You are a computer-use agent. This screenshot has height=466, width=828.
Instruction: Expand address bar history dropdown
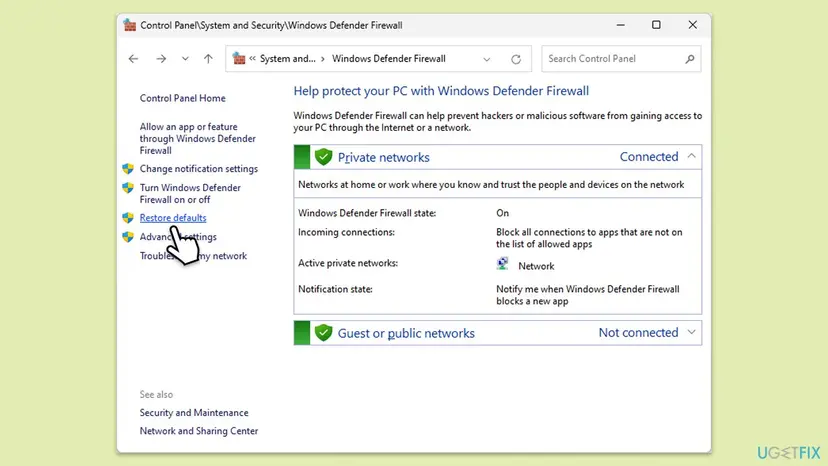pyautogui.click(x=486, y=59)
